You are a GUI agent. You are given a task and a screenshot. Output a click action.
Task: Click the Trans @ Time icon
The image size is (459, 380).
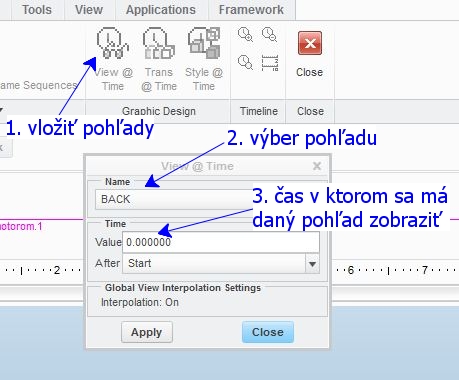click(x=159, y=43)
